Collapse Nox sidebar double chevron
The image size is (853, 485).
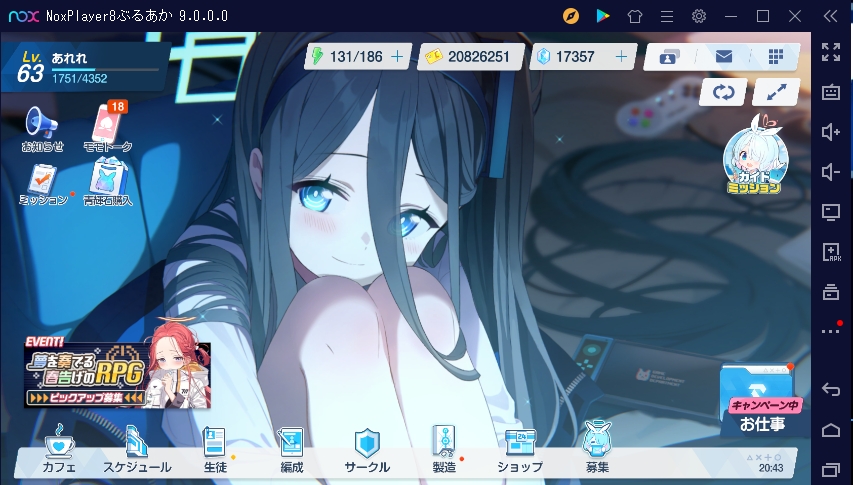830,16
